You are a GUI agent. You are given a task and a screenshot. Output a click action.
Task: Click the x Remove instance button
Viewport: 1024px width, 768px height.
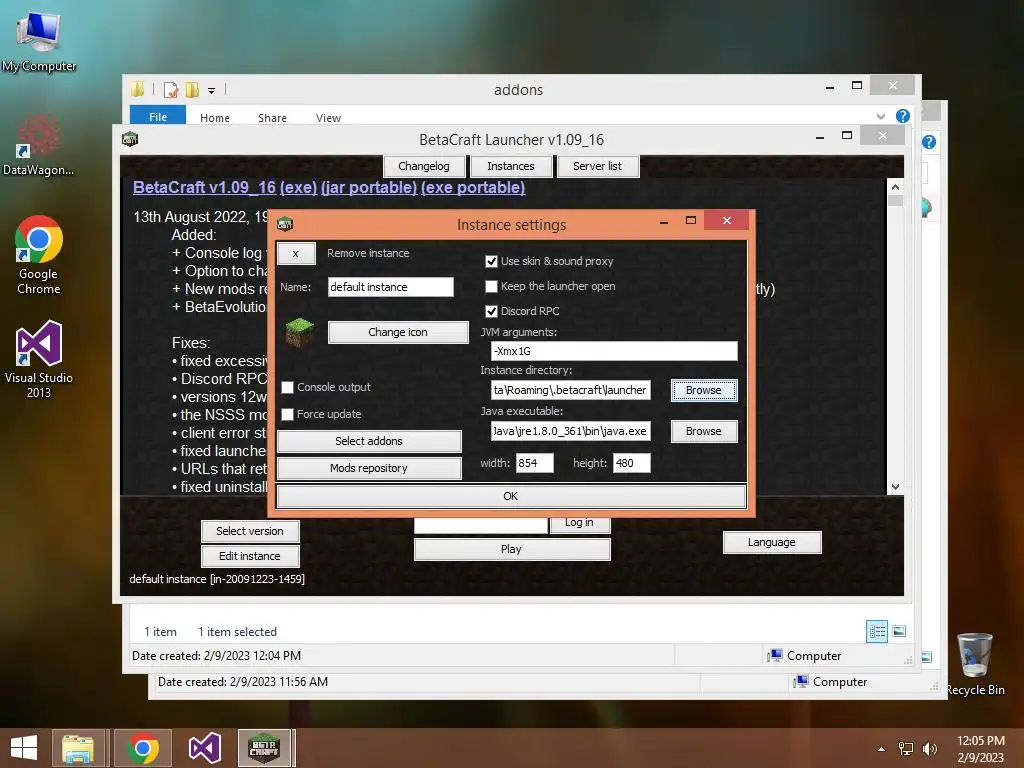pos(296,253)
